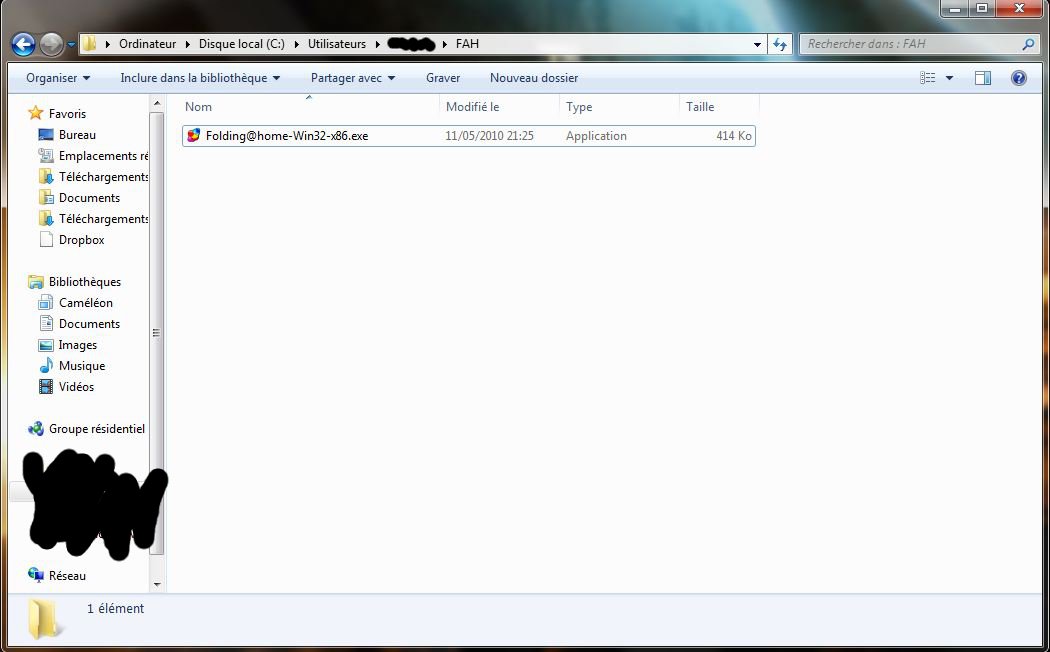Select Ordinateur in the address path
This screenshot has width=1050, height=652.
[147, 44]
